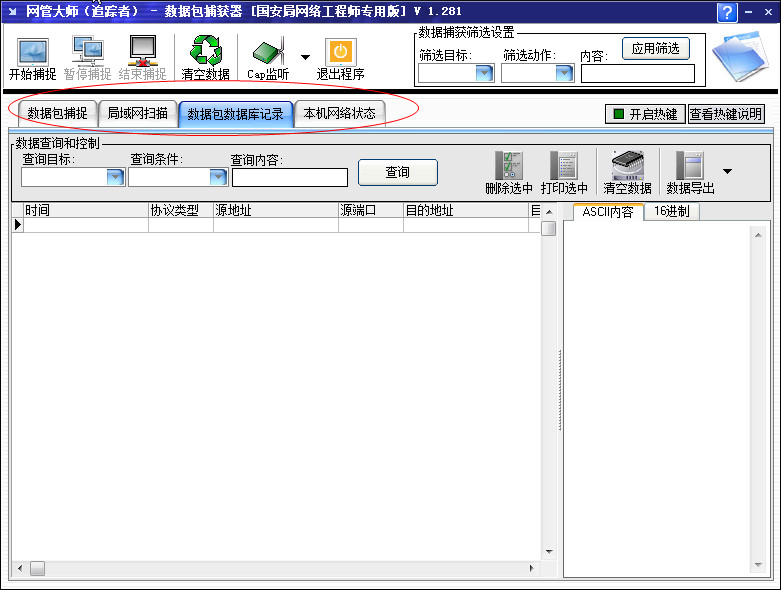Switch to the 16进制 tab
This screenshot has width=781, height=590.
(x=671, y=212)
